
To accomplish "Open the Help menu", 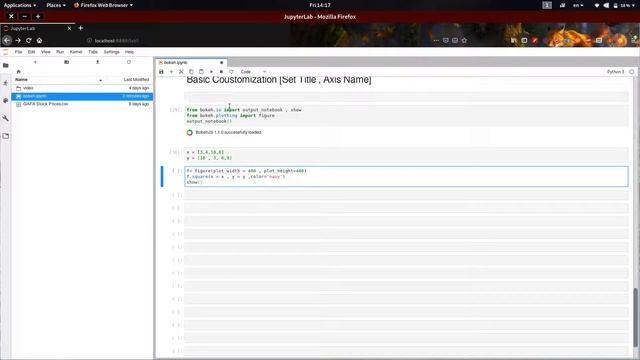I will (x=129, y=52).
